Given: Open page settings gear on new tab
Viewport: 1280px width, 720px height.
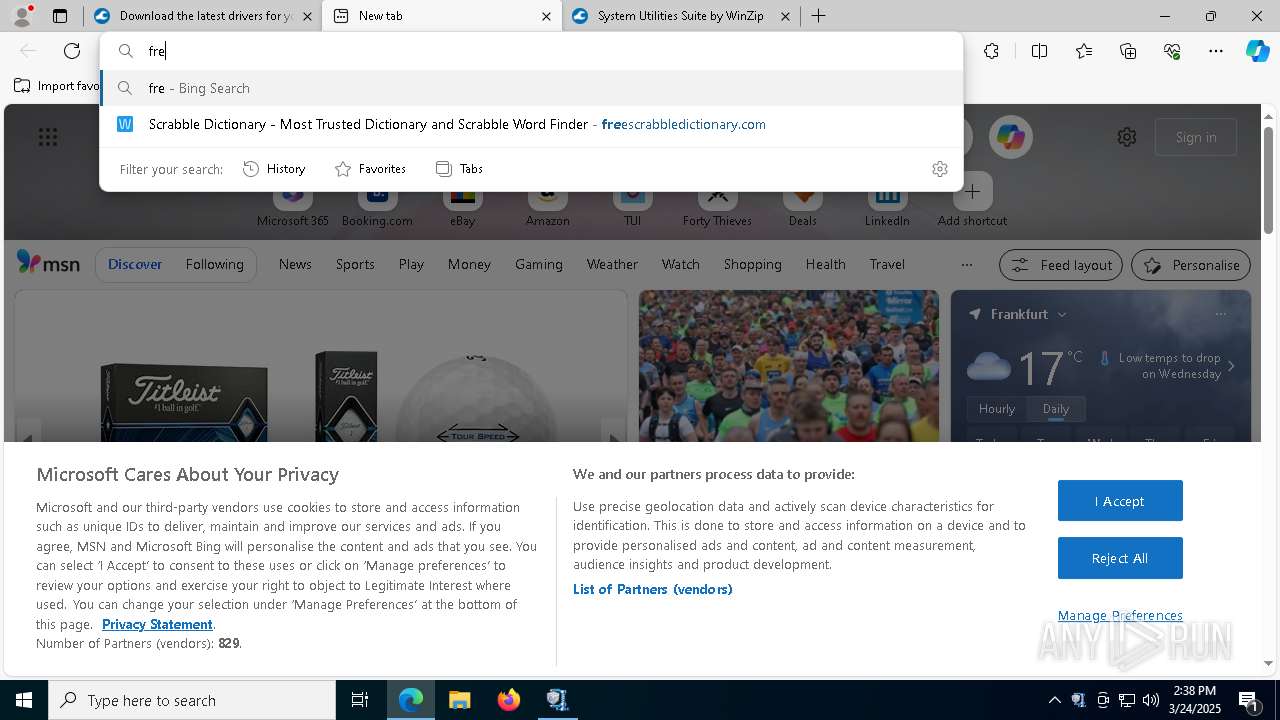Looking at the screenshot, I should coord(1127,137).
